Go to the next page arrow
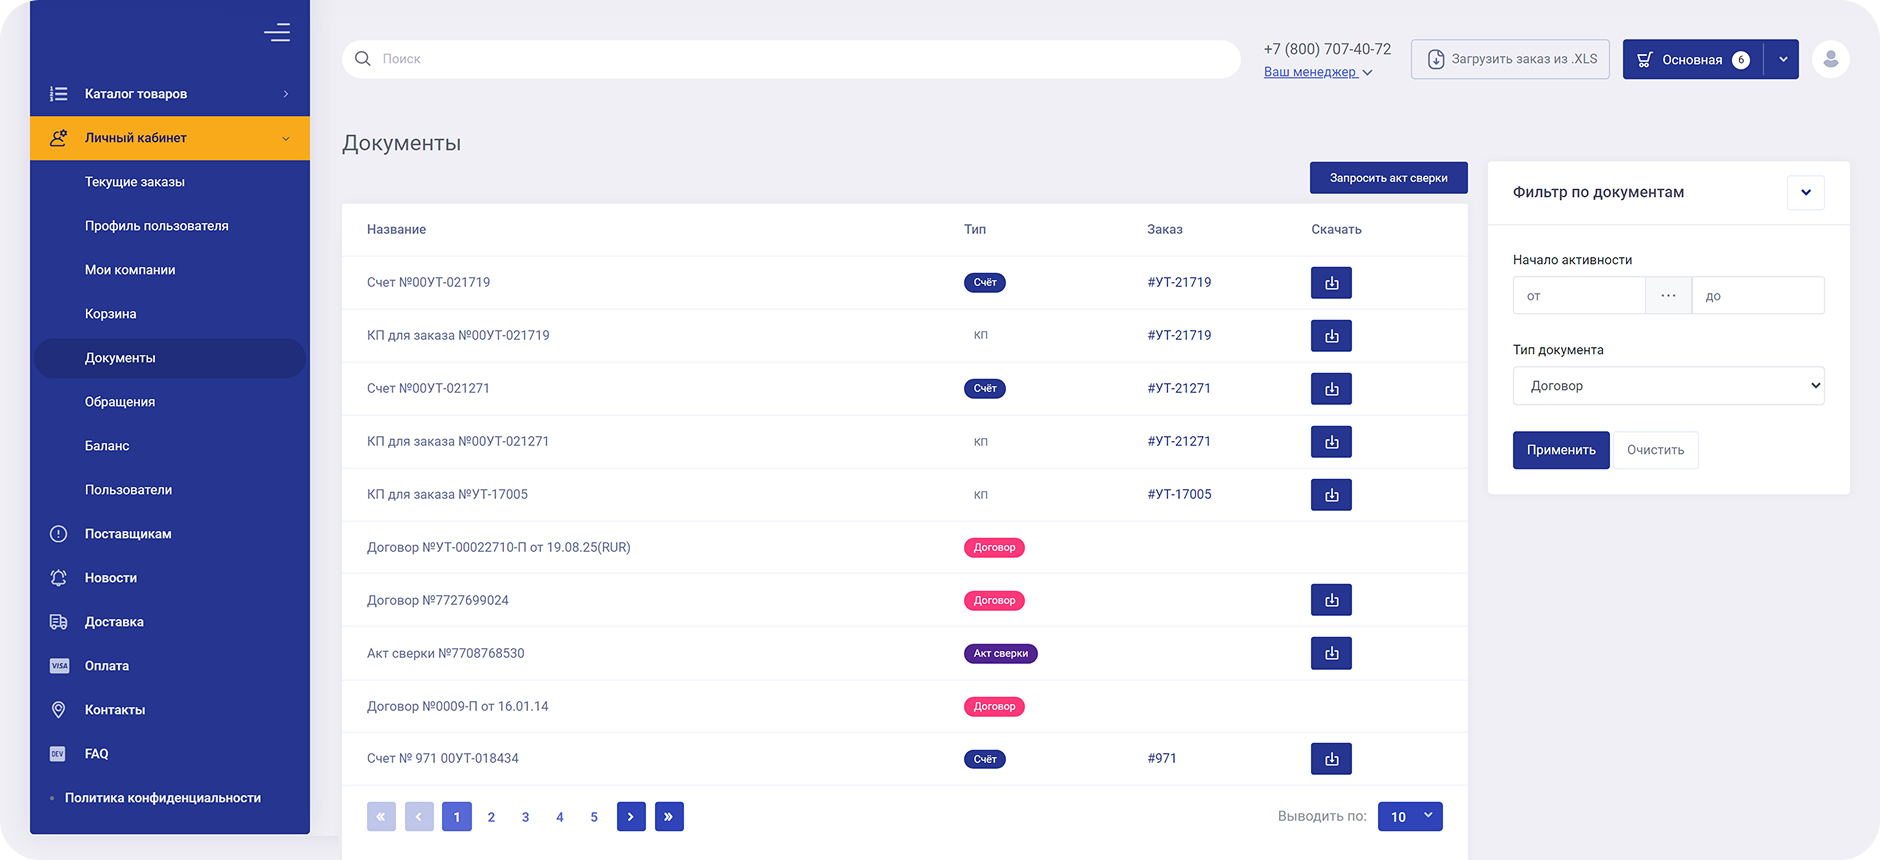The height and width of the screenshot is (860, 1880). click(x=631, y=817)
